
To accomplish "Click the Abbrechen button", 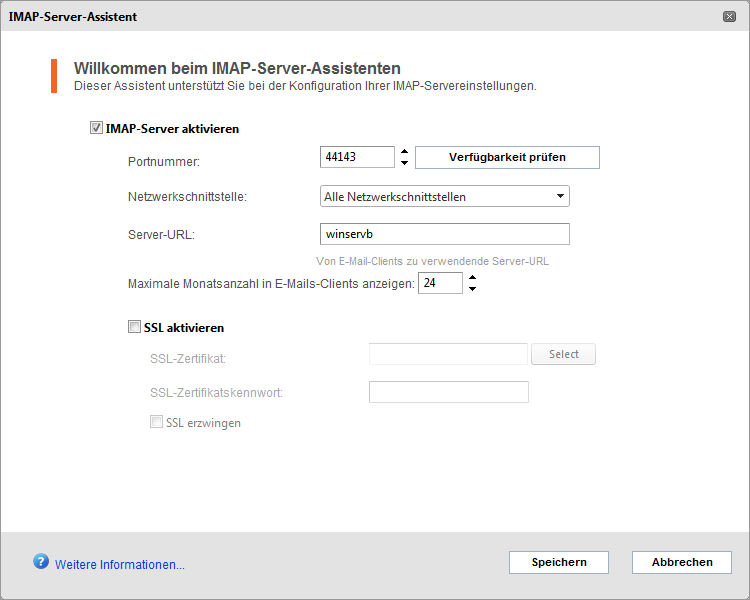I will pos(681,562).
